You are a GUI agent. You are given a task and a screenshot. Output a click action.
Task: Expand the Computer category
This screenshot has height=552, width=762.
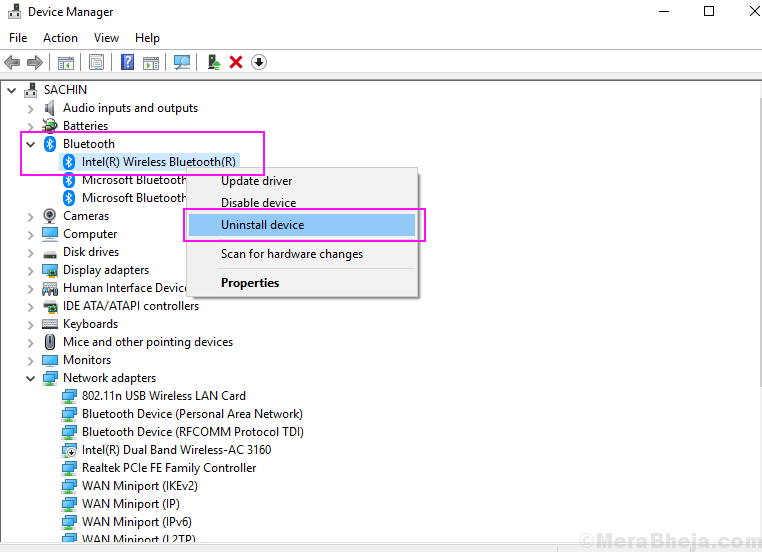tap(31, 235)
